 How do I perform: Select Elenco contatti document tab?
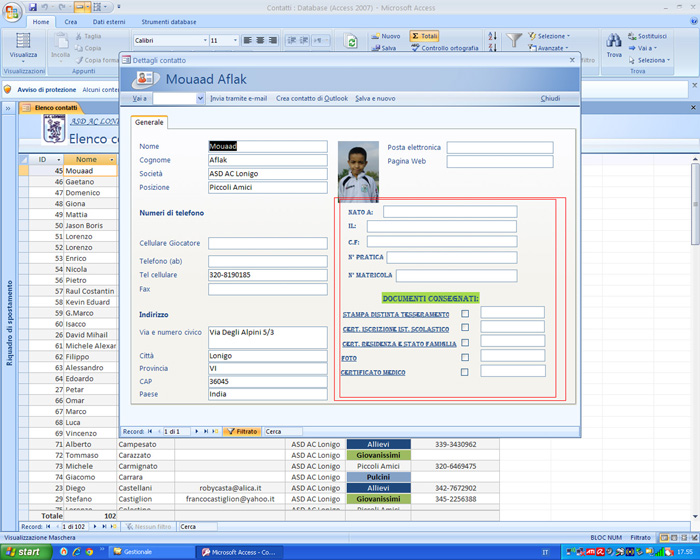pos(51,108)
